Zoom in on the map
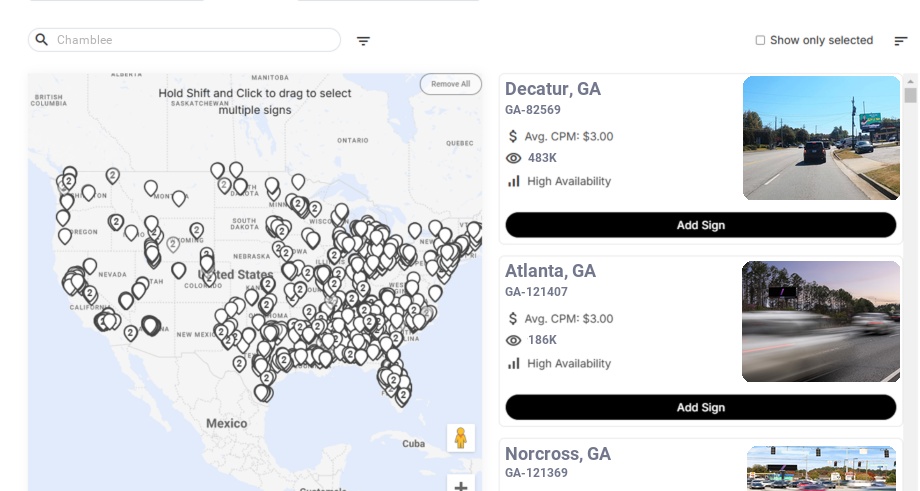Viewport: 920px width, 491px height. [x=461, y=487]
